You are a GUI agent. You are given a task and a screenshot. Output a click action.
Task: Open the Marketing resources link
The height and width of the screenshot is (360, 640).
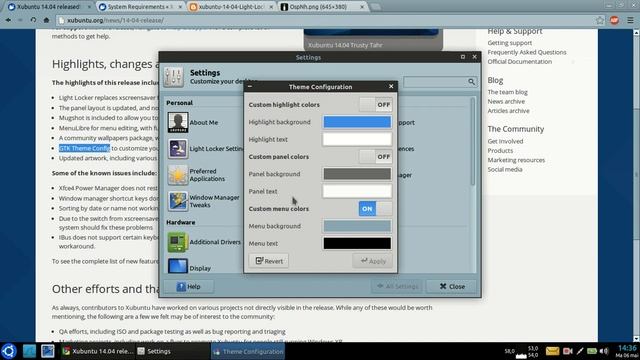[516, 160]
